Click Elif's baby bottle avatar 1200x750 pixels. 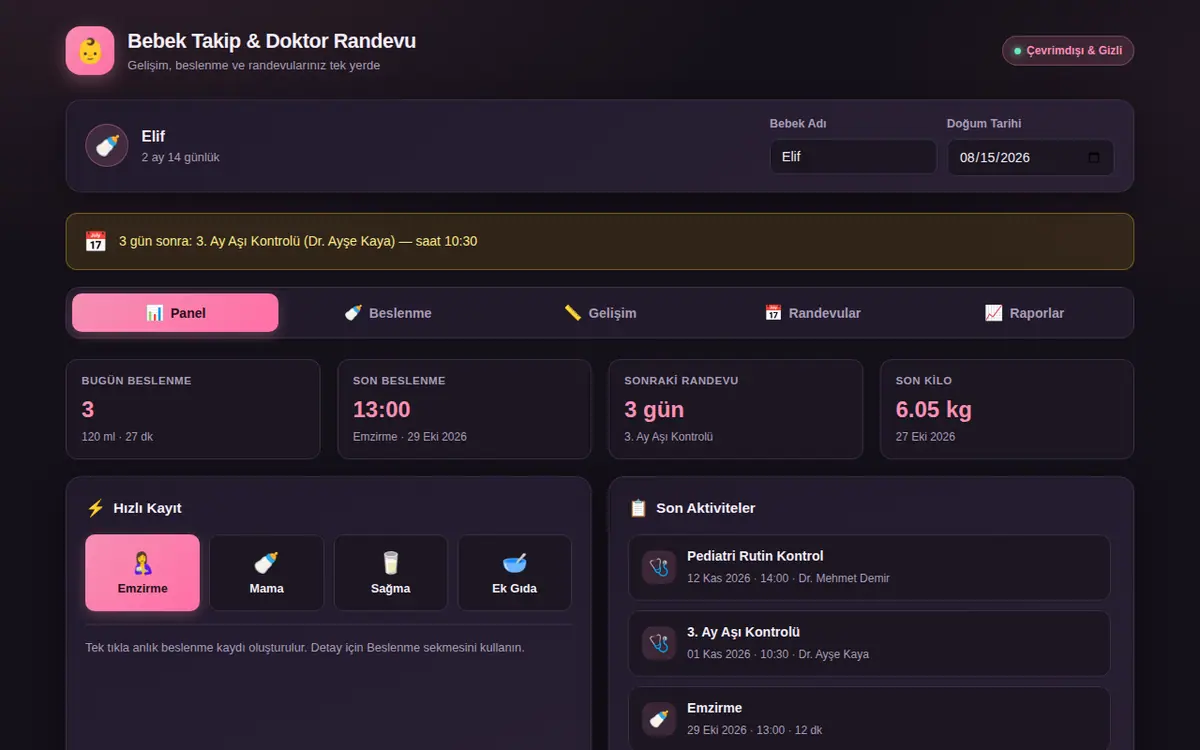point(107,146)
